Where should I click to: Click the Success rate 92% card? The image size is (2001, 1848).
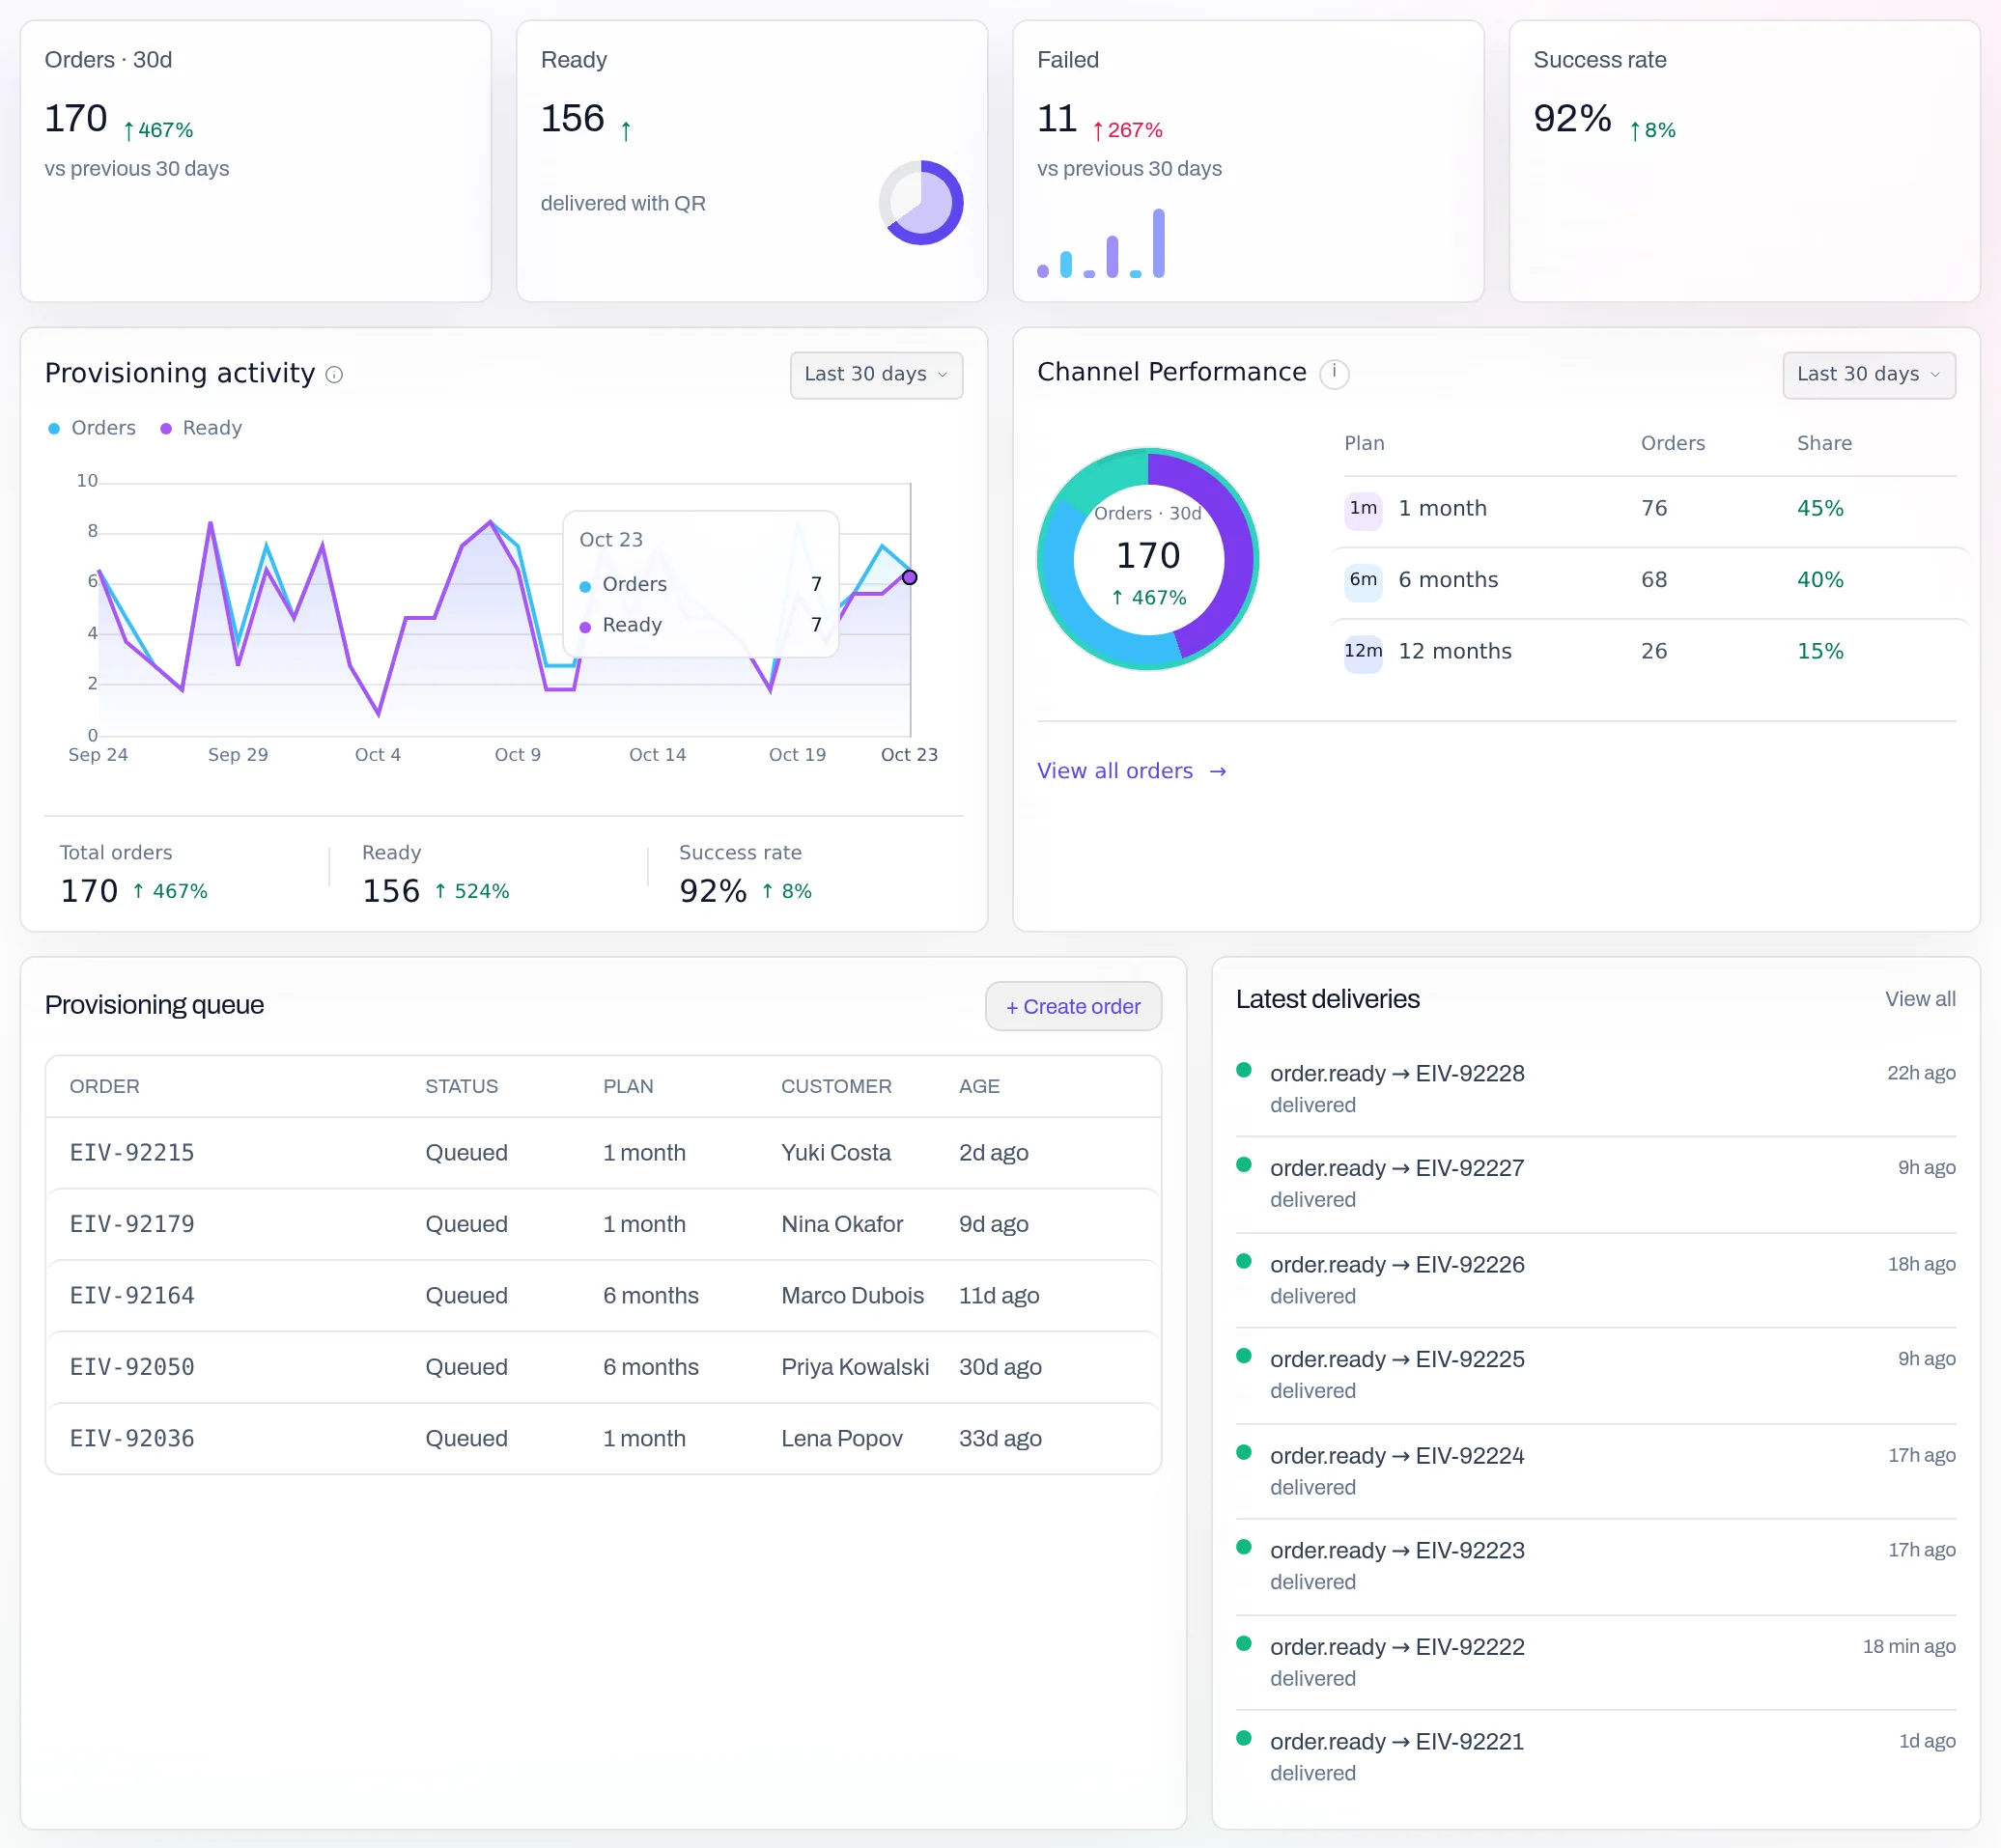point(1743,161)
